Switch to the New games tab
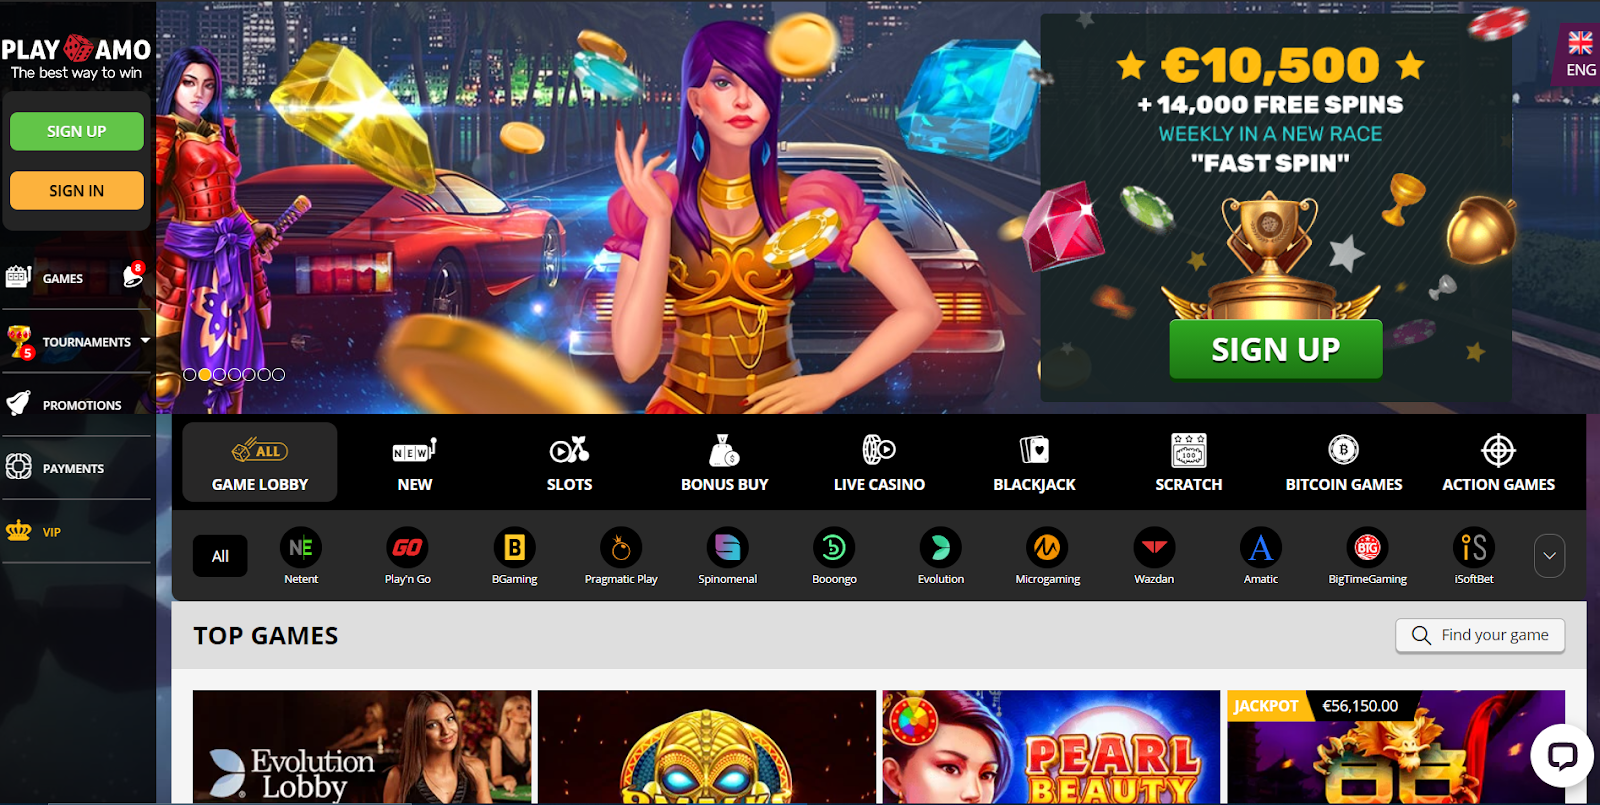Image resolution: width=1600 pixels, height=805 pixels. 415,462
